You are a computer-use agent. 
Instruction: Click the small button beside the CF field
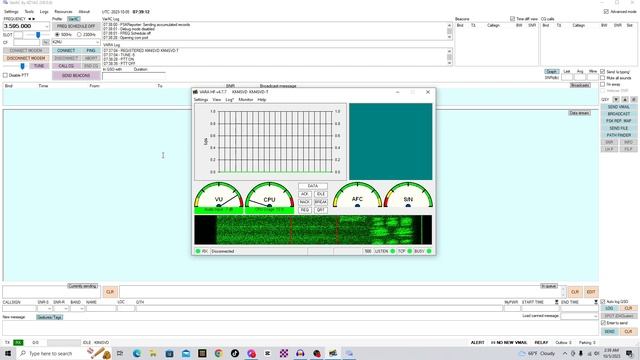click(x=45, y=42)
